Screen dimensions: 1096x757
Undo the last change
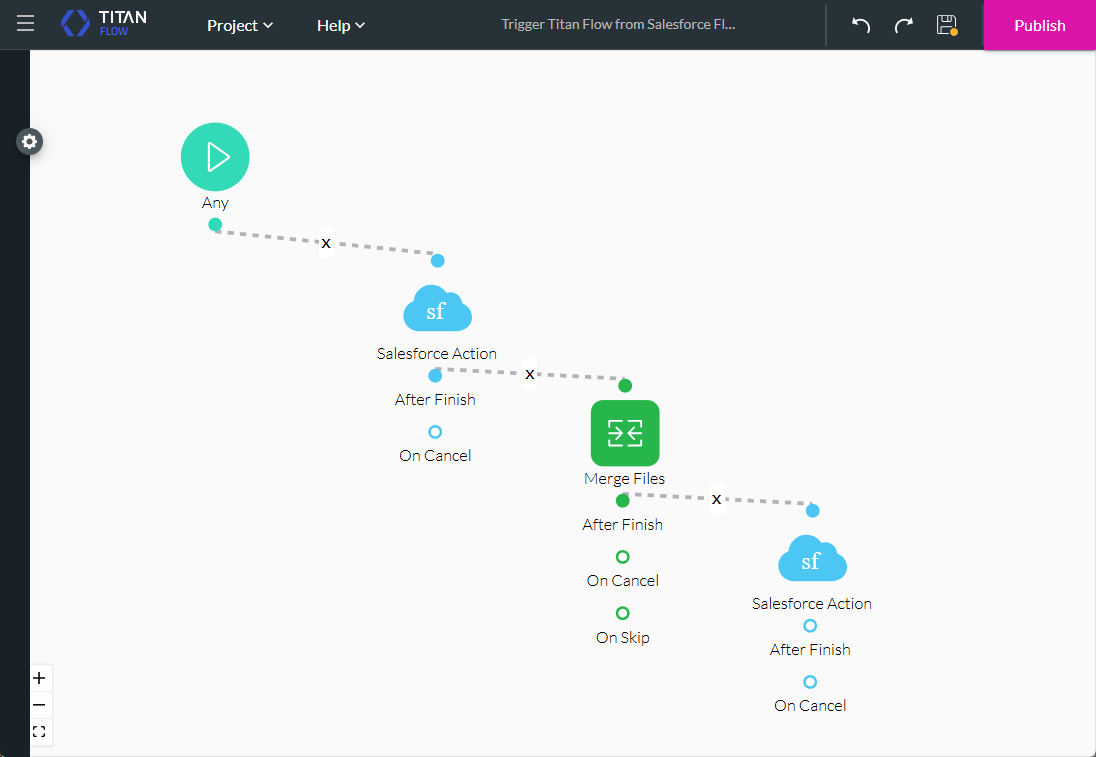[860, 25]
